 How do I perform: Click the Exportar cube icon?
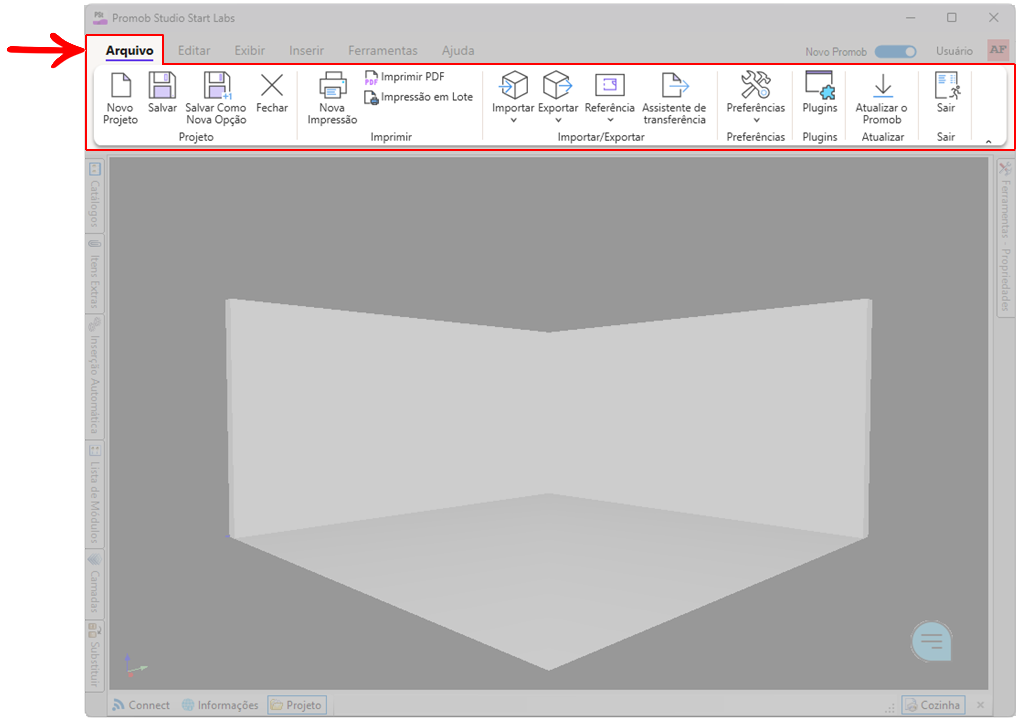558,85
